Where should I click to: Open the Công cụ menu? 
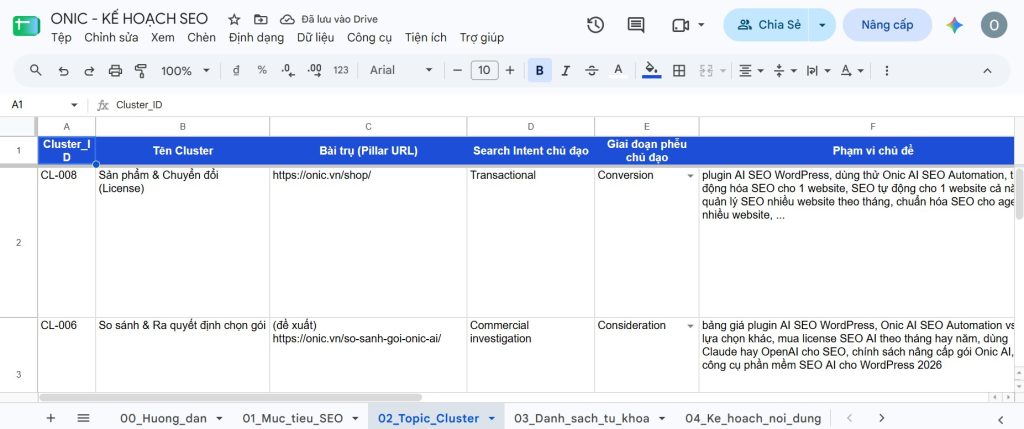[x=369, y=37]
